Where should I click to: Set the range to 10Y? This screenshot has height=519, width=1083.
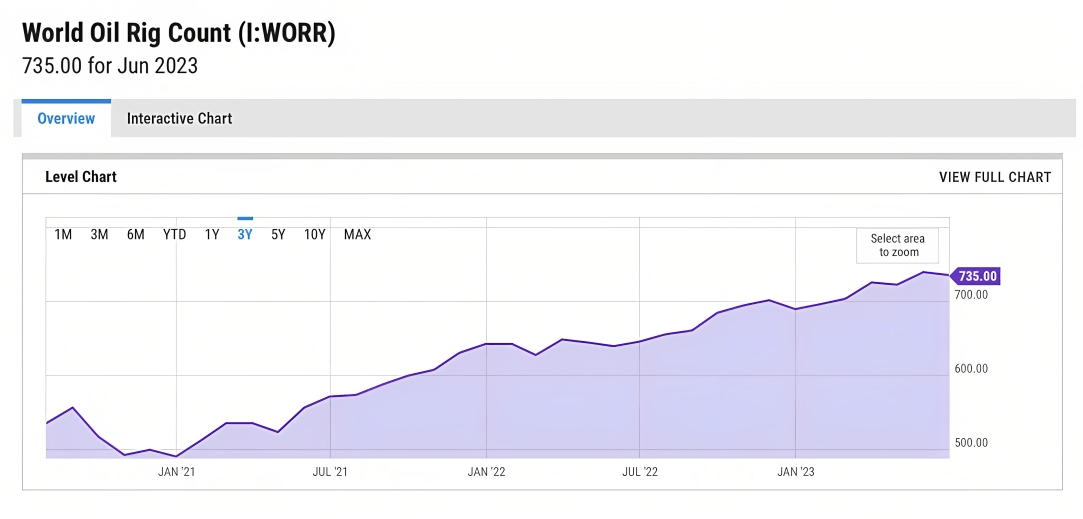[314, 234]
